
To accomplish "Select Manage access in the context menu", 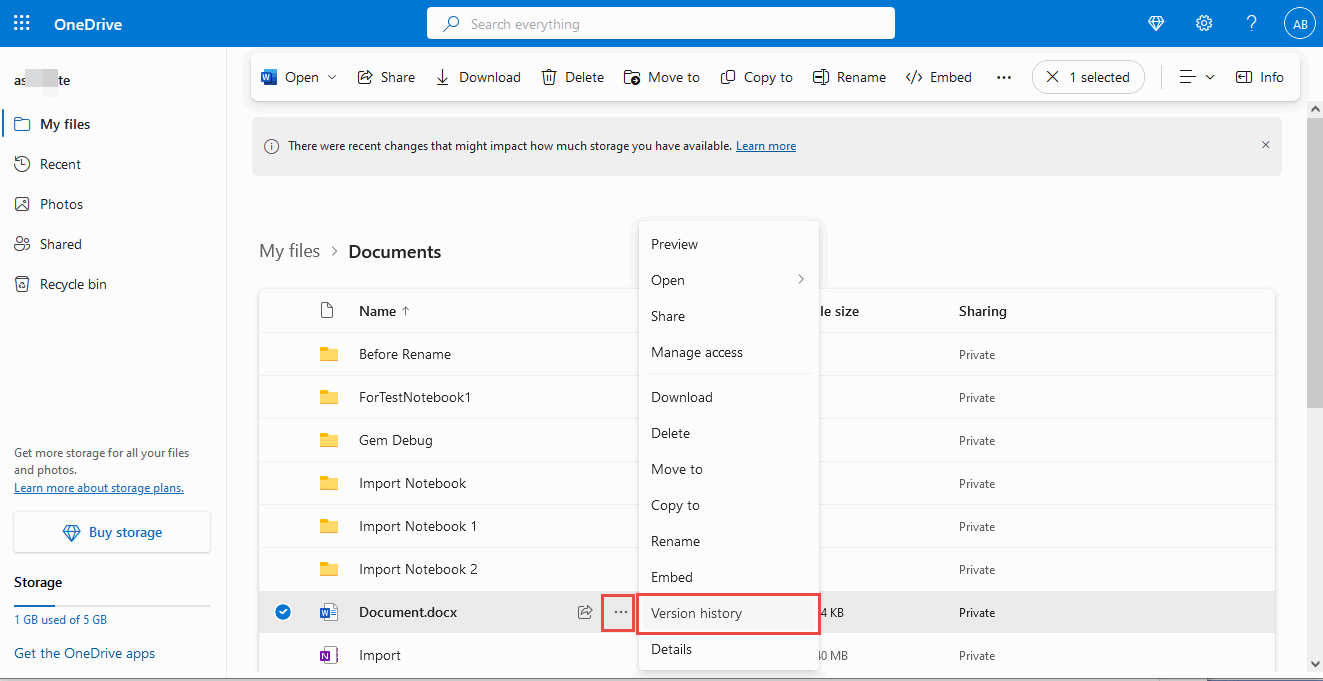I will pyautogui.click(x=697, y=352).
